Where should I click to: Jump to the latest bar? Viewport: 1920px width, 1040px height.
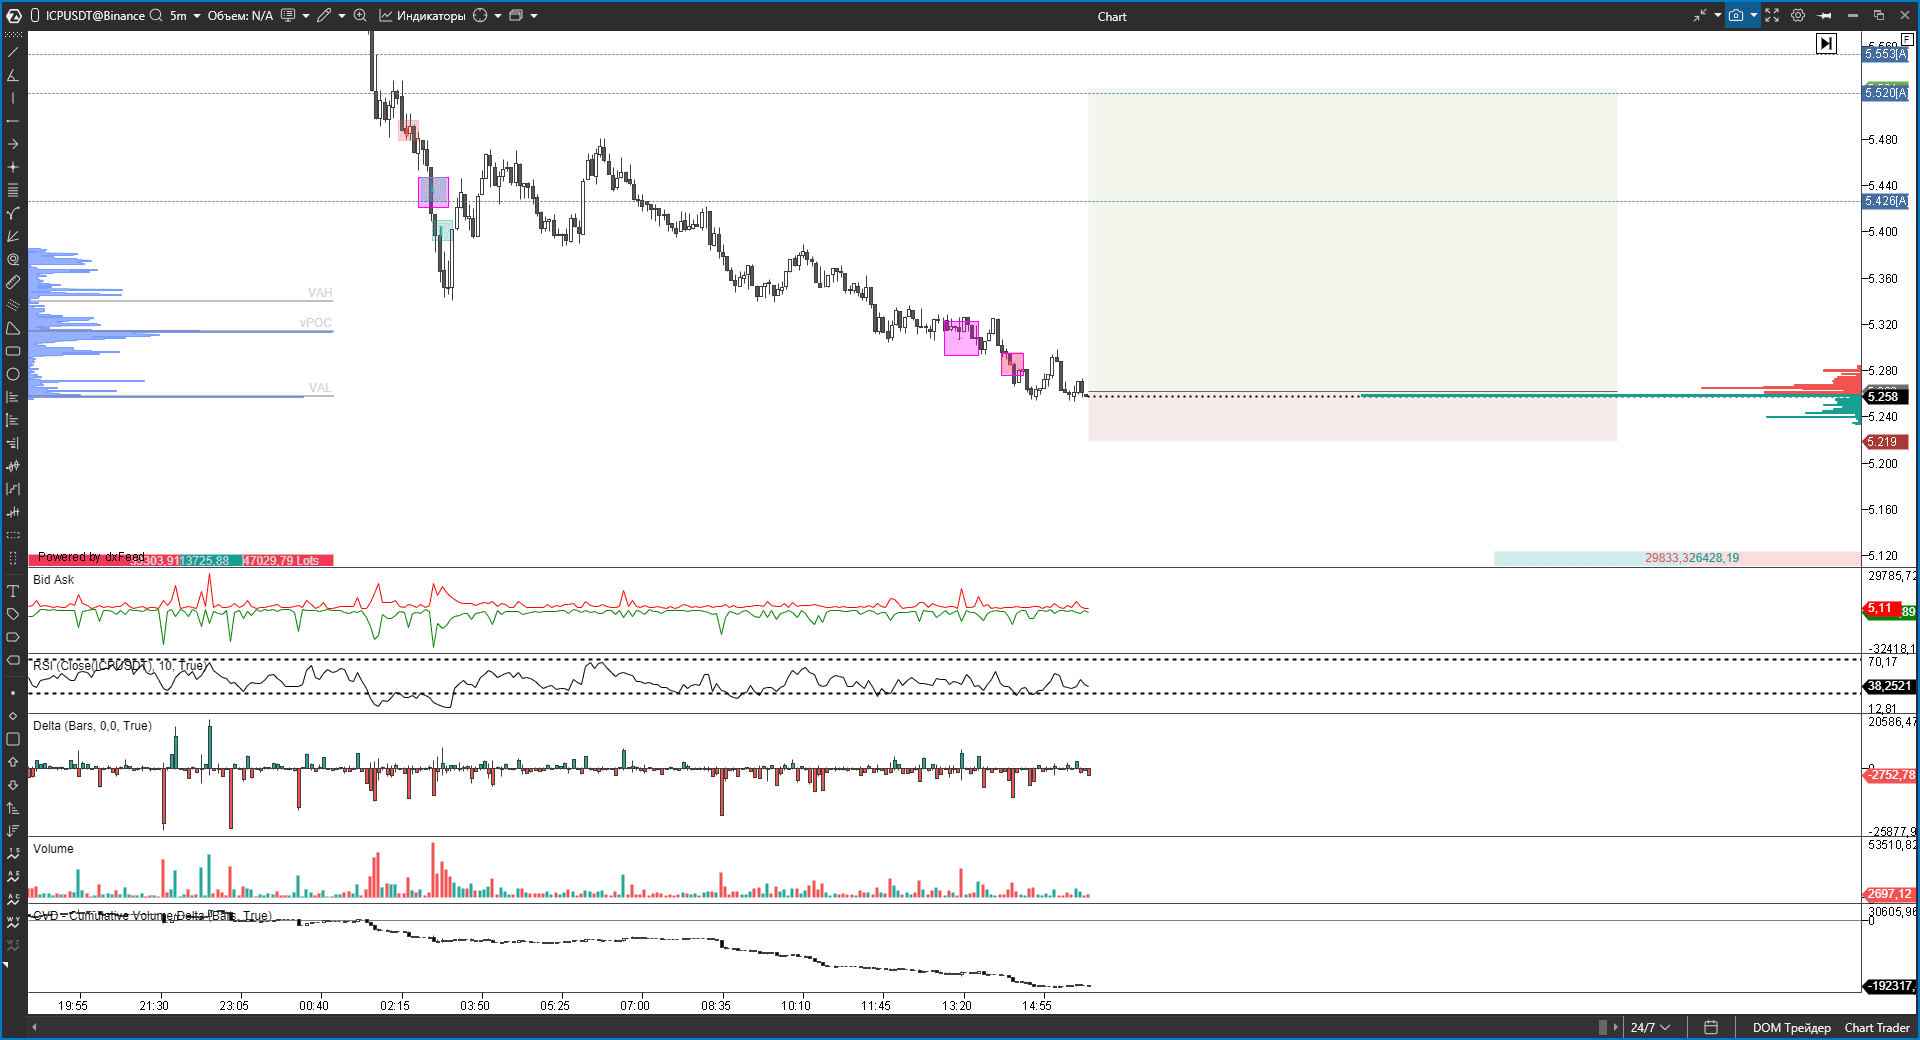click(x=1826, y=43)
